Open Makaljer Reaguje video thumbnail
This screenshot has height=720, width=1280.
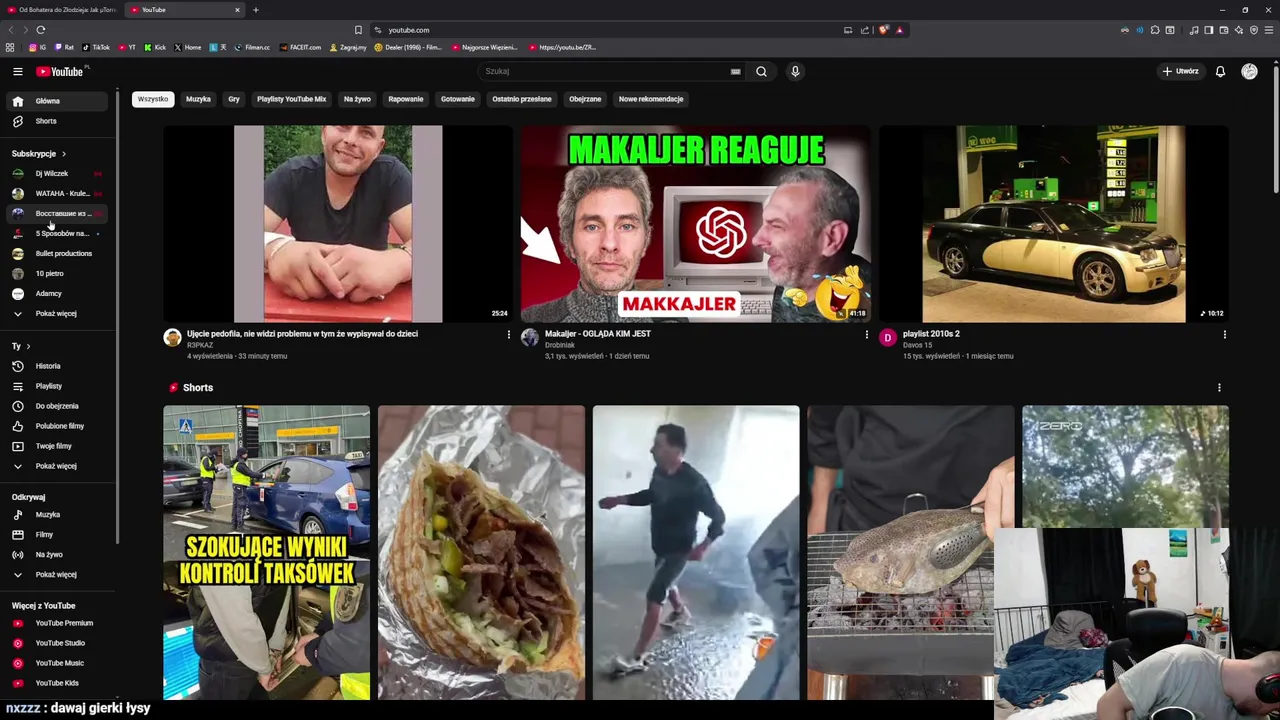(696, 224)
